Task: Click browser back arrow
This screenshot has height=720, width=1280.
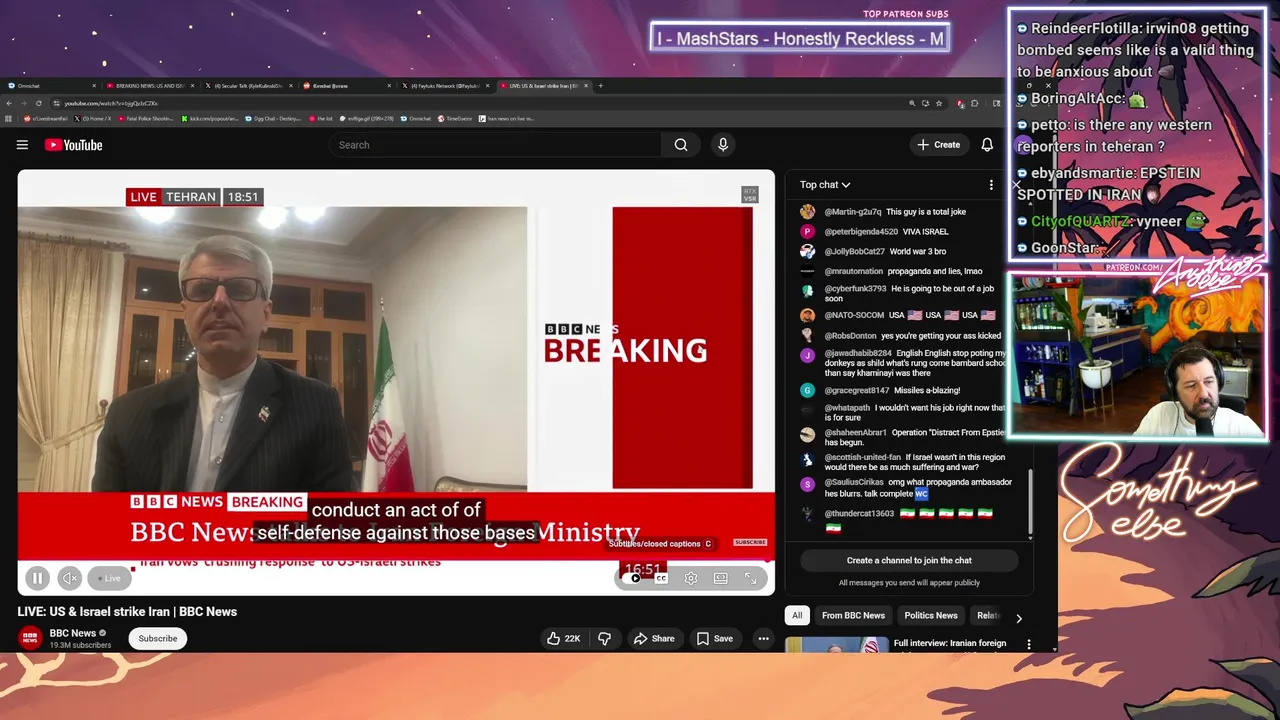Action: point(9,103)
